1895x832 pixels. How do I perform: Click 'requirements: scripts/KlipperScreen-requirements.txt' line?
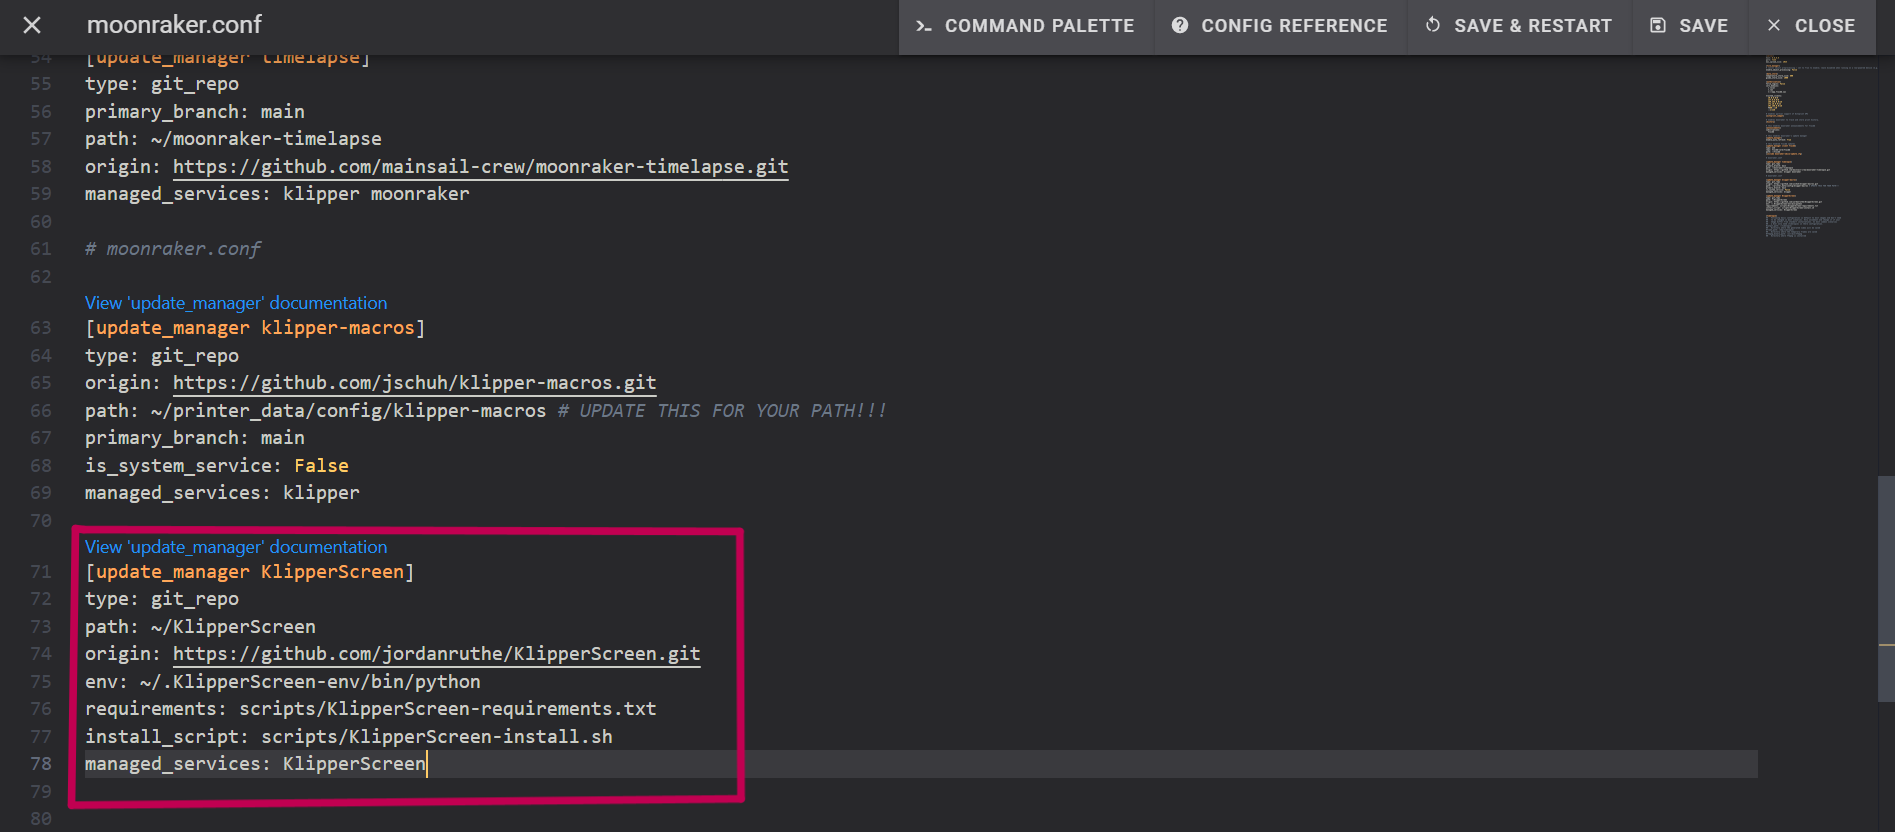(x=371, y=709)
